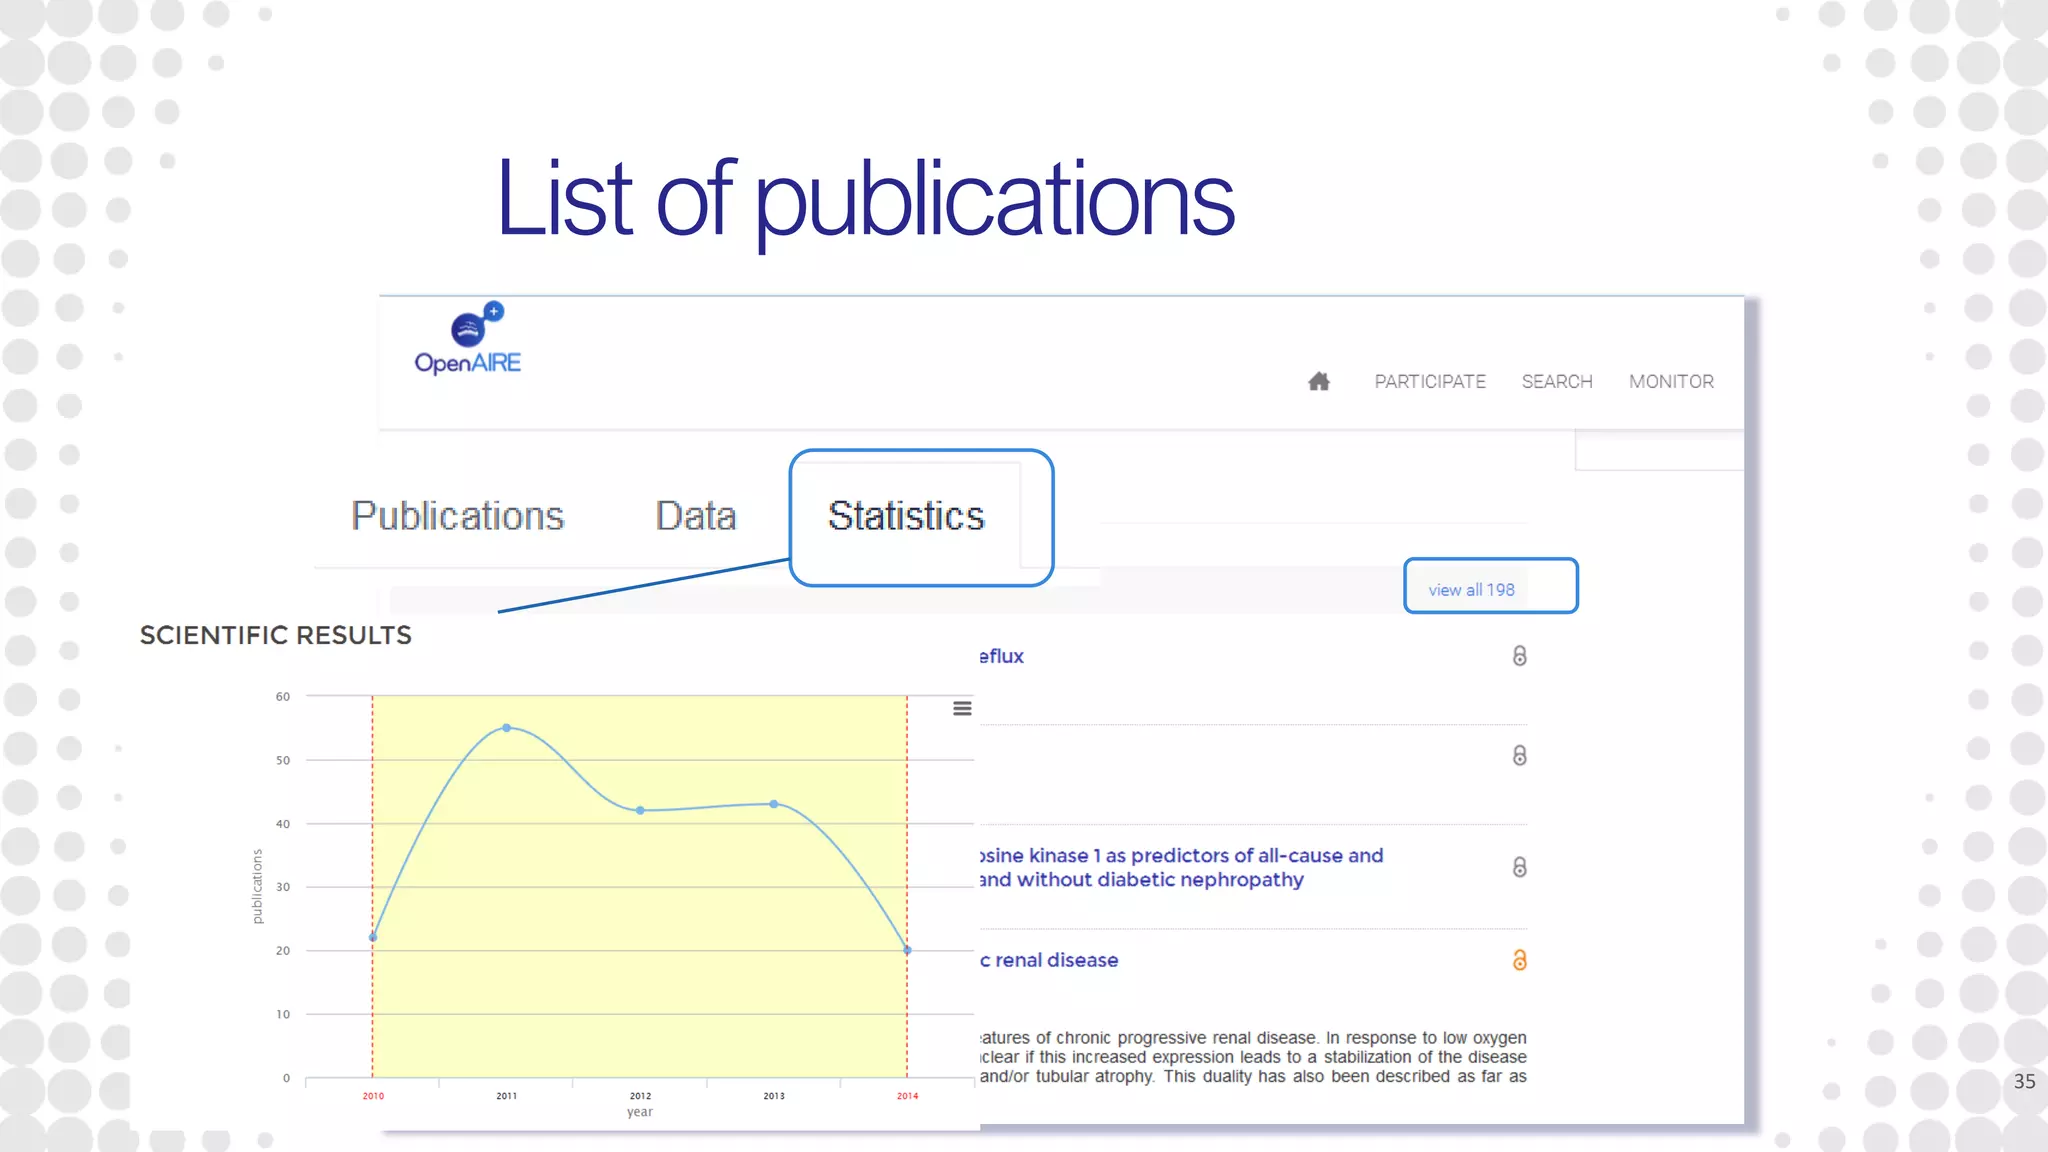The image size is (2048, 1152).
Task: Click the 2011 data point on the chart
Action: click(x=507, y=728)
